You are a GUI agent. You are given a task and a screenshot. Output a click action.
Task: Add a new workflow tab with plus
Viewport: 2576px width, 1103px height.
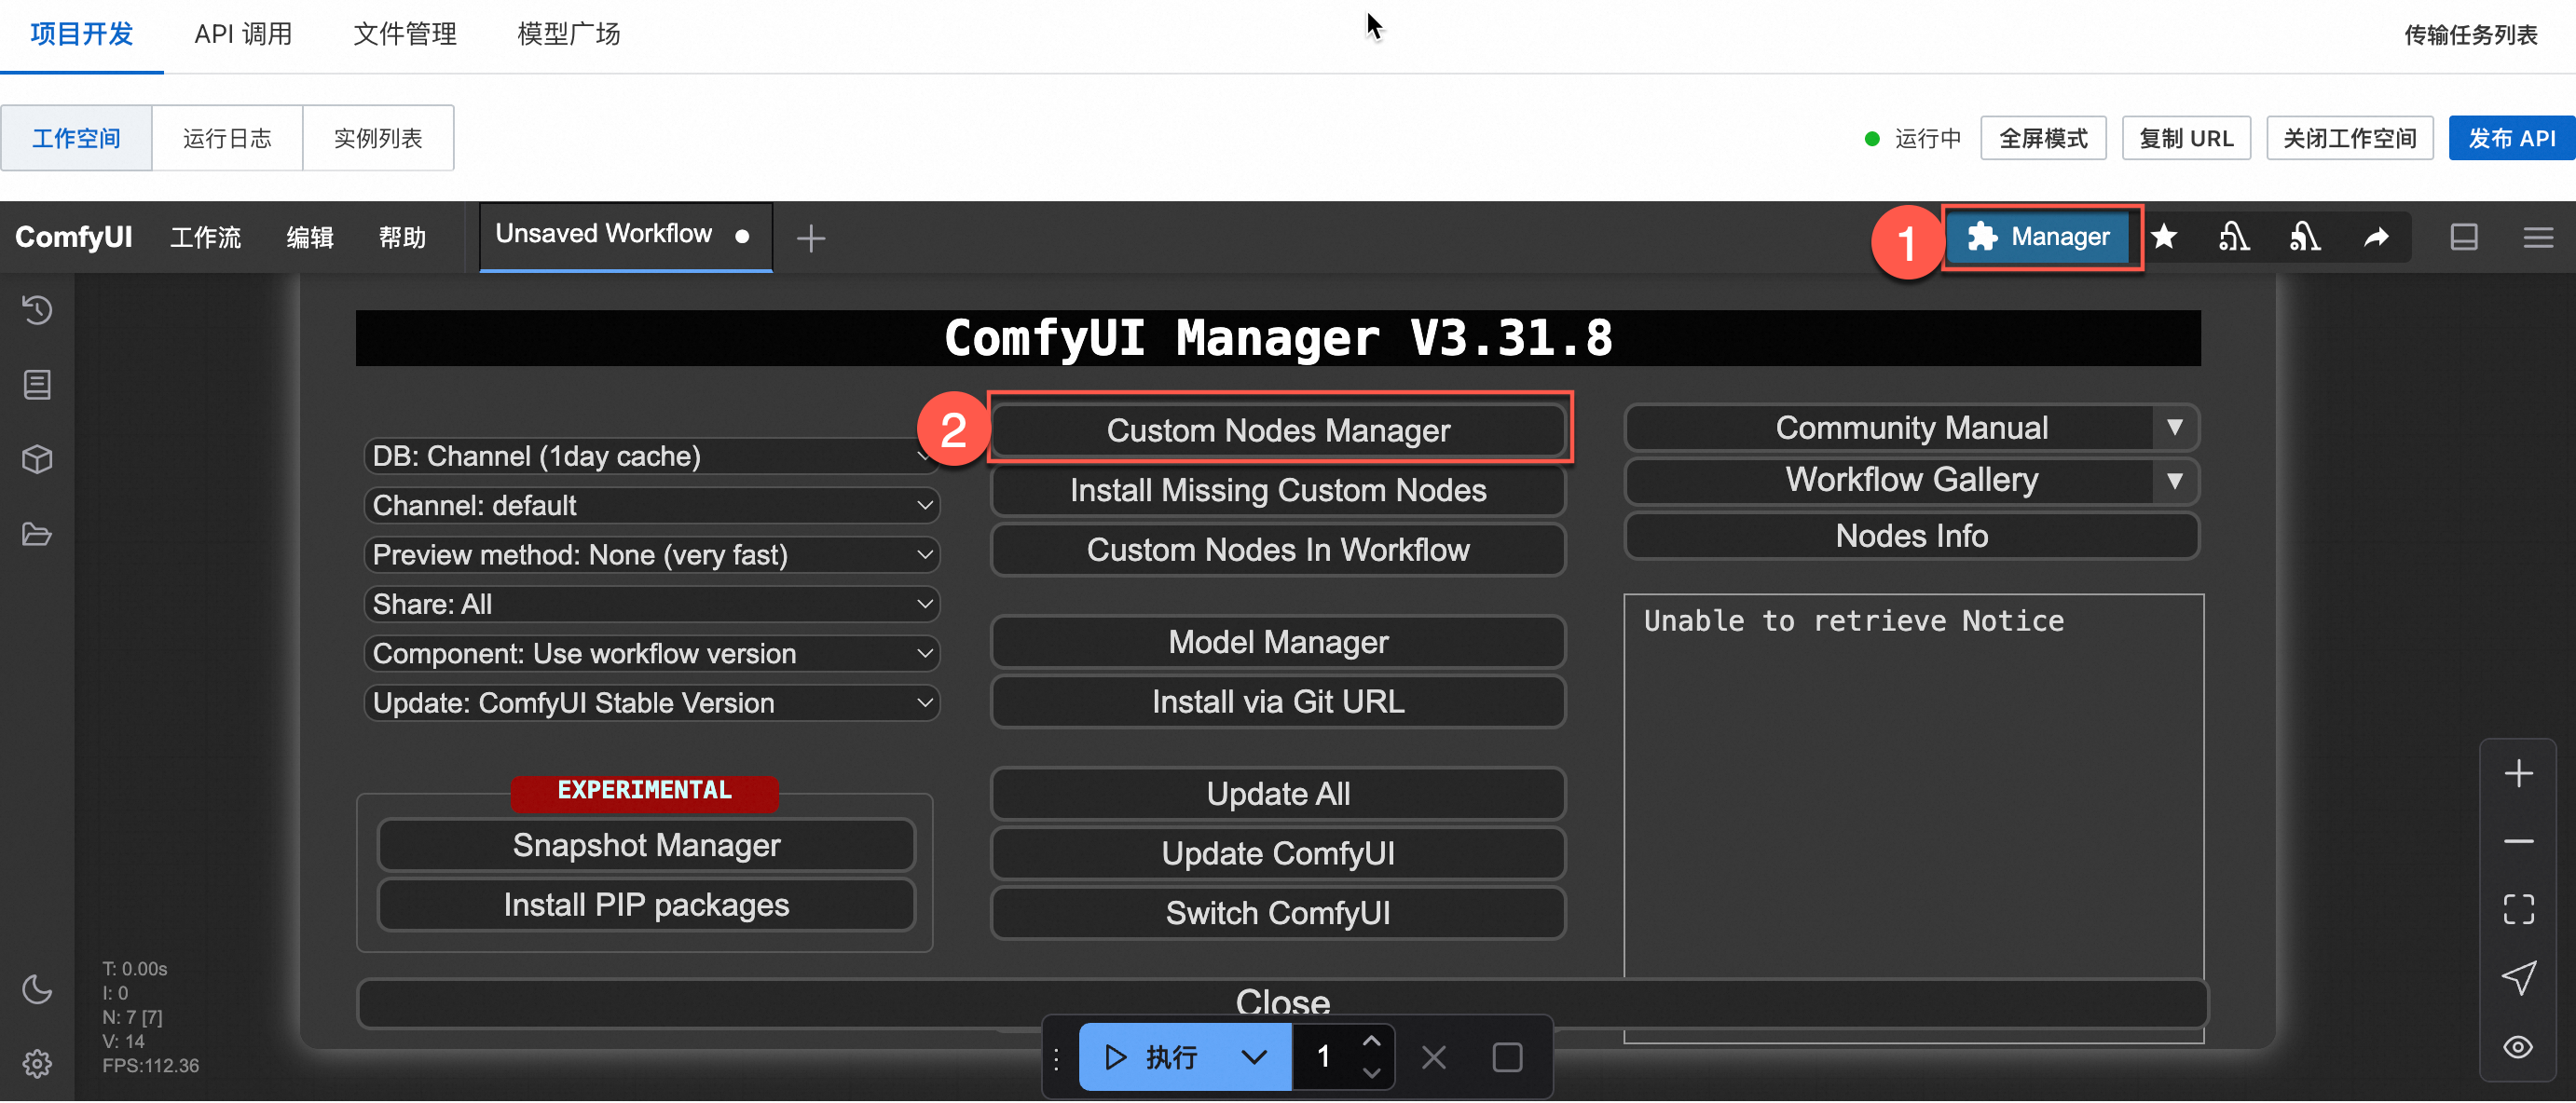(x=810, y=238)
